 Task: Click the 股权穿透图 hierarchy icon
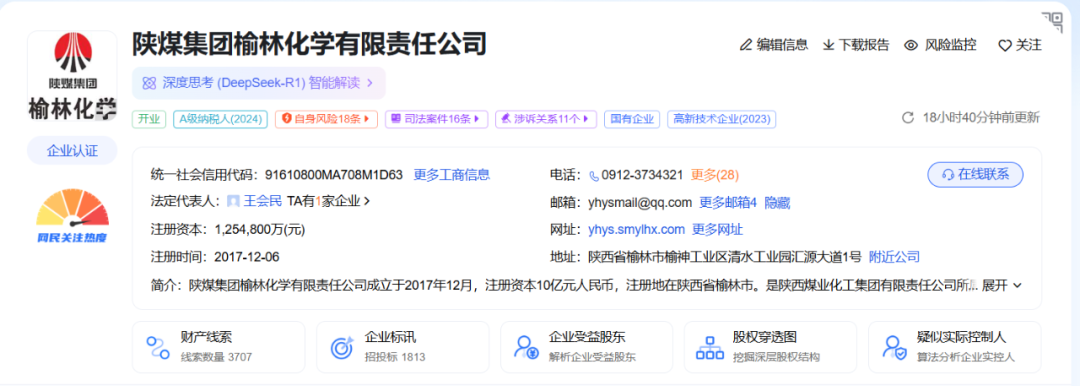[x=709, y=347]
